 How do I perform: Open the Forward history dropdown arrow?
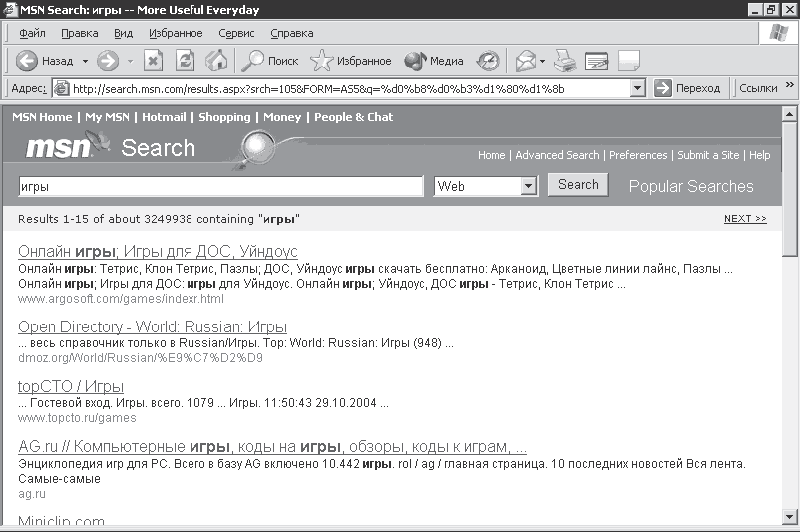pyautogui.click(x=131, y=62)
